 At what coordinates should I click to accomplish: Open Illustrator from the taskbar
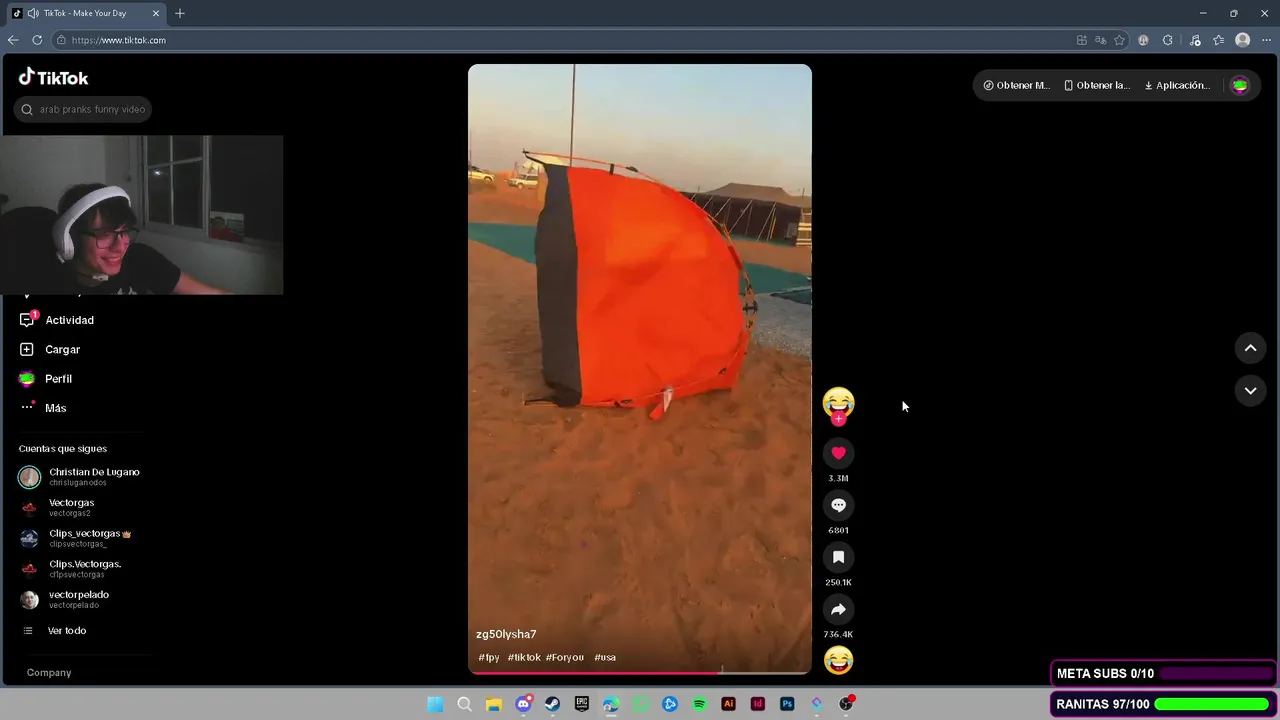pos(728,704)
